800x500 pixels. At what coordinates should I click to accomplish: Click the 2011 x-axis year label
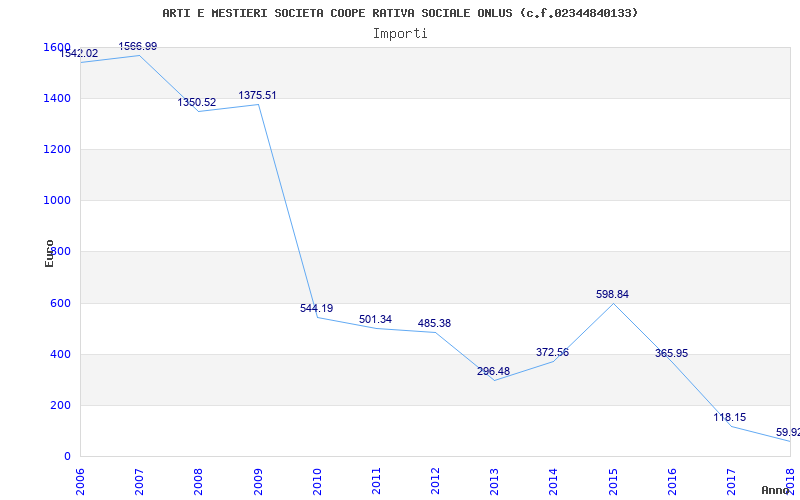(x=376, y=482)
